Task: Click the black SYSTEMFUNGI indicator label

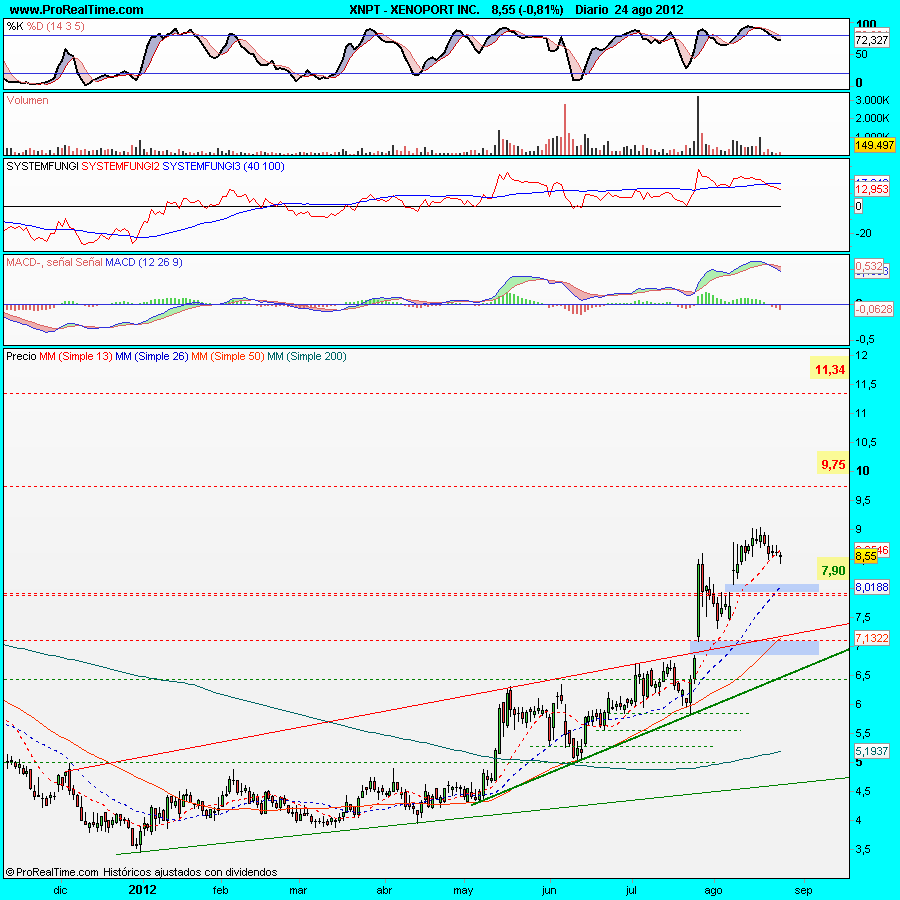Action: [x=42, y=166]
